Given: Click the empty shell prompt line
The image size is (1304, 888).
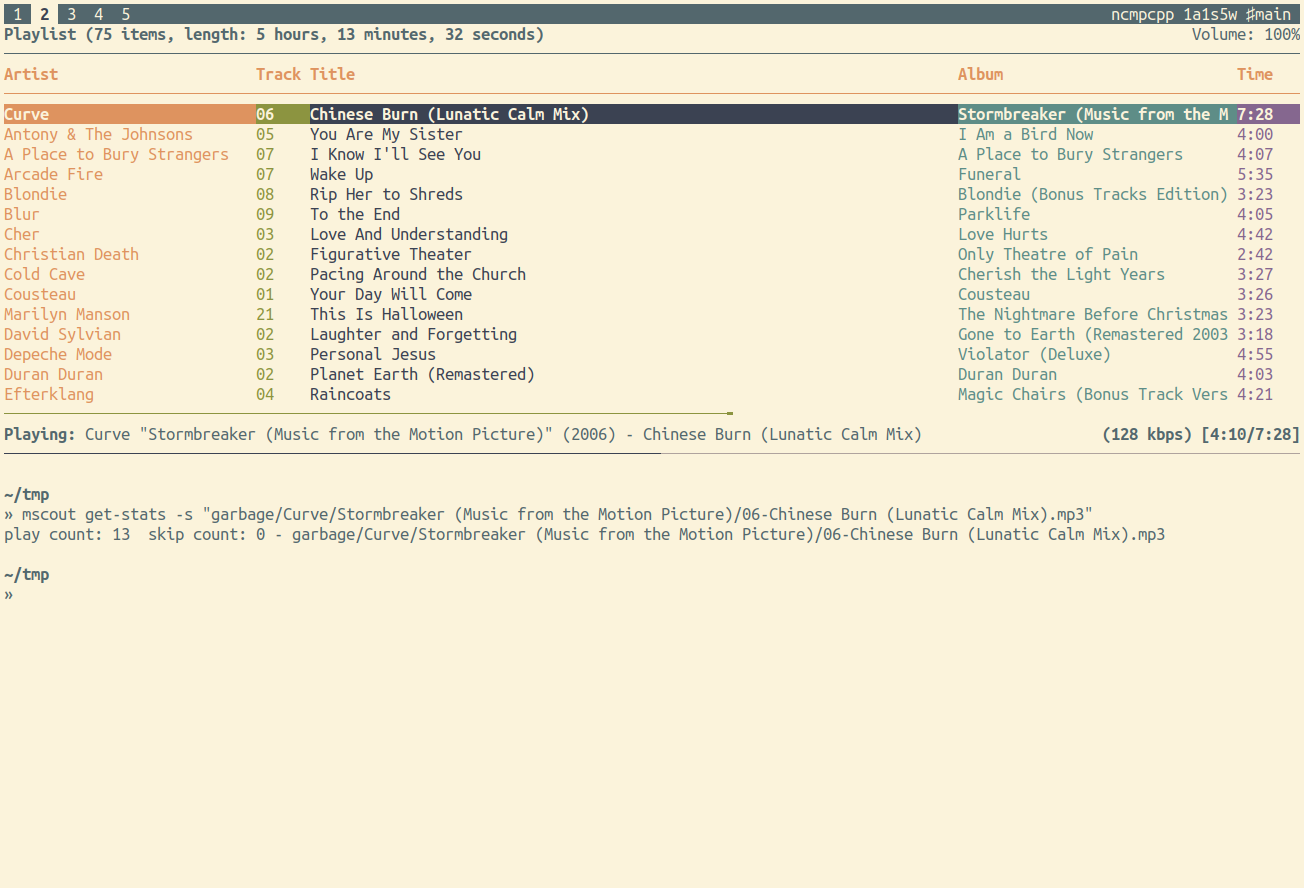Looking at the screenshot, I should pos(652,594).
